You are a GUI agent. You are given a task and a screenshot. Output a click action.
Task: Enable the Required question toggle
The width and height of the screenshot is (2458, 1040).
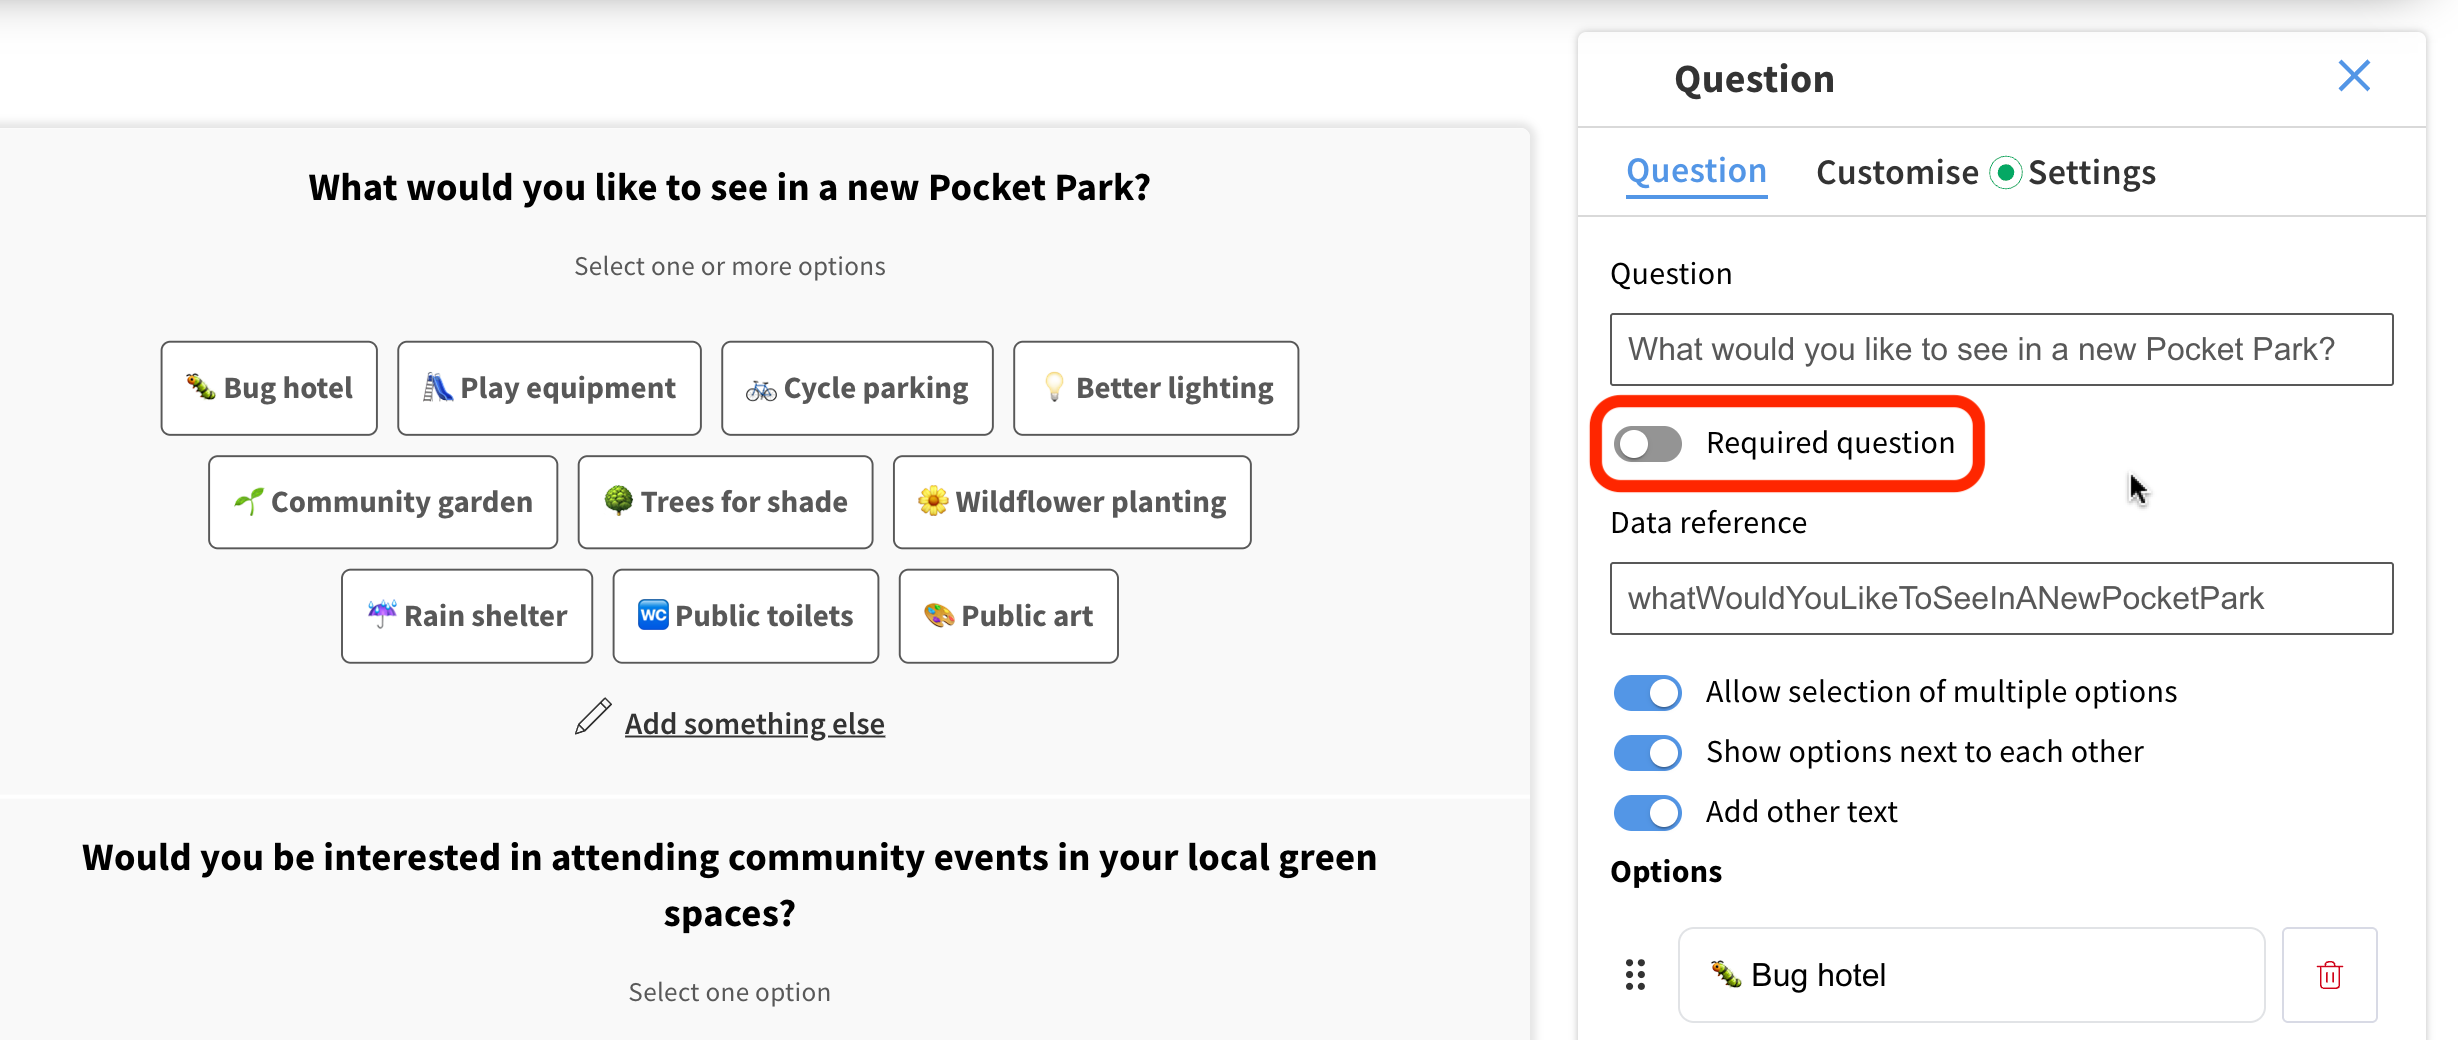pyautogui.click(x=1648, y=444)
